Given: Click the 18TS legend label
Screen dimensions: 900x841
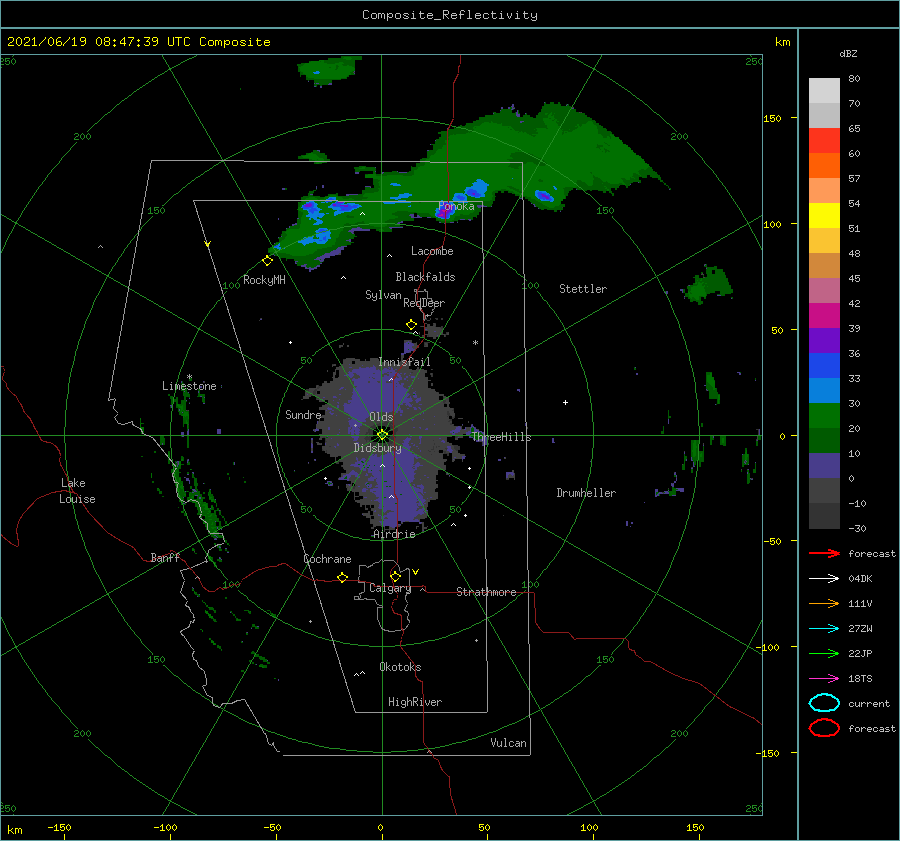Looking at the screenshot, I should tap(860, 679).
